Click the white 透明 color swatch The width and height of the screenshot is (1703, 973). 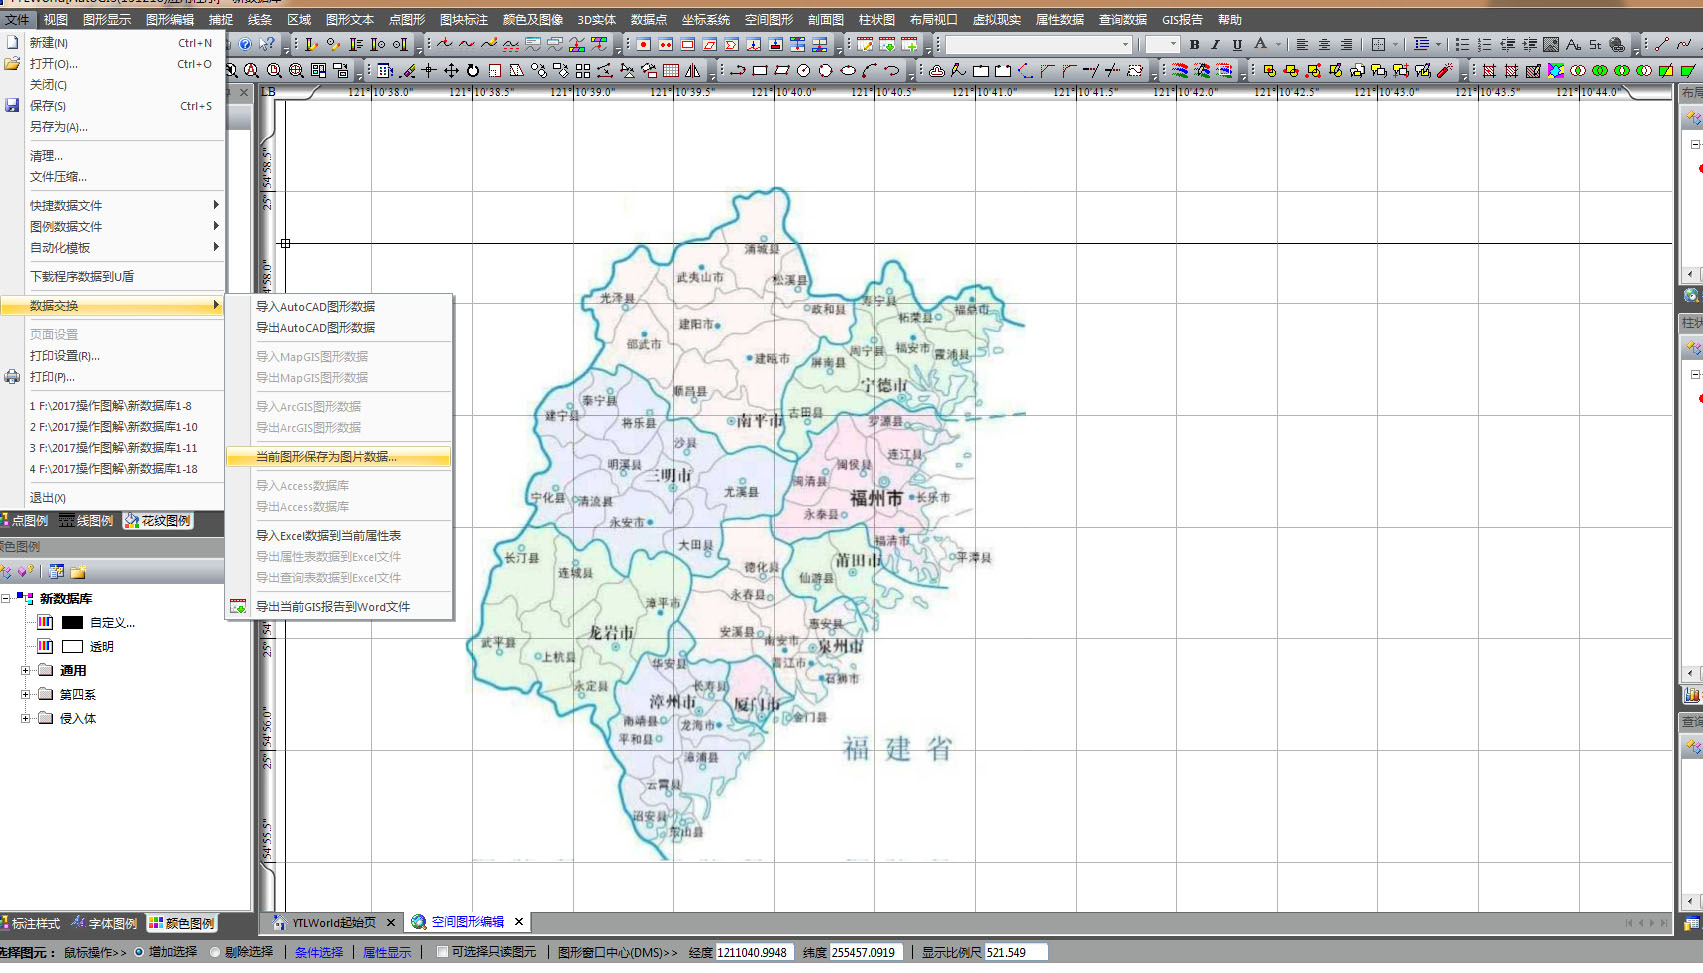(x=73, y=646)
